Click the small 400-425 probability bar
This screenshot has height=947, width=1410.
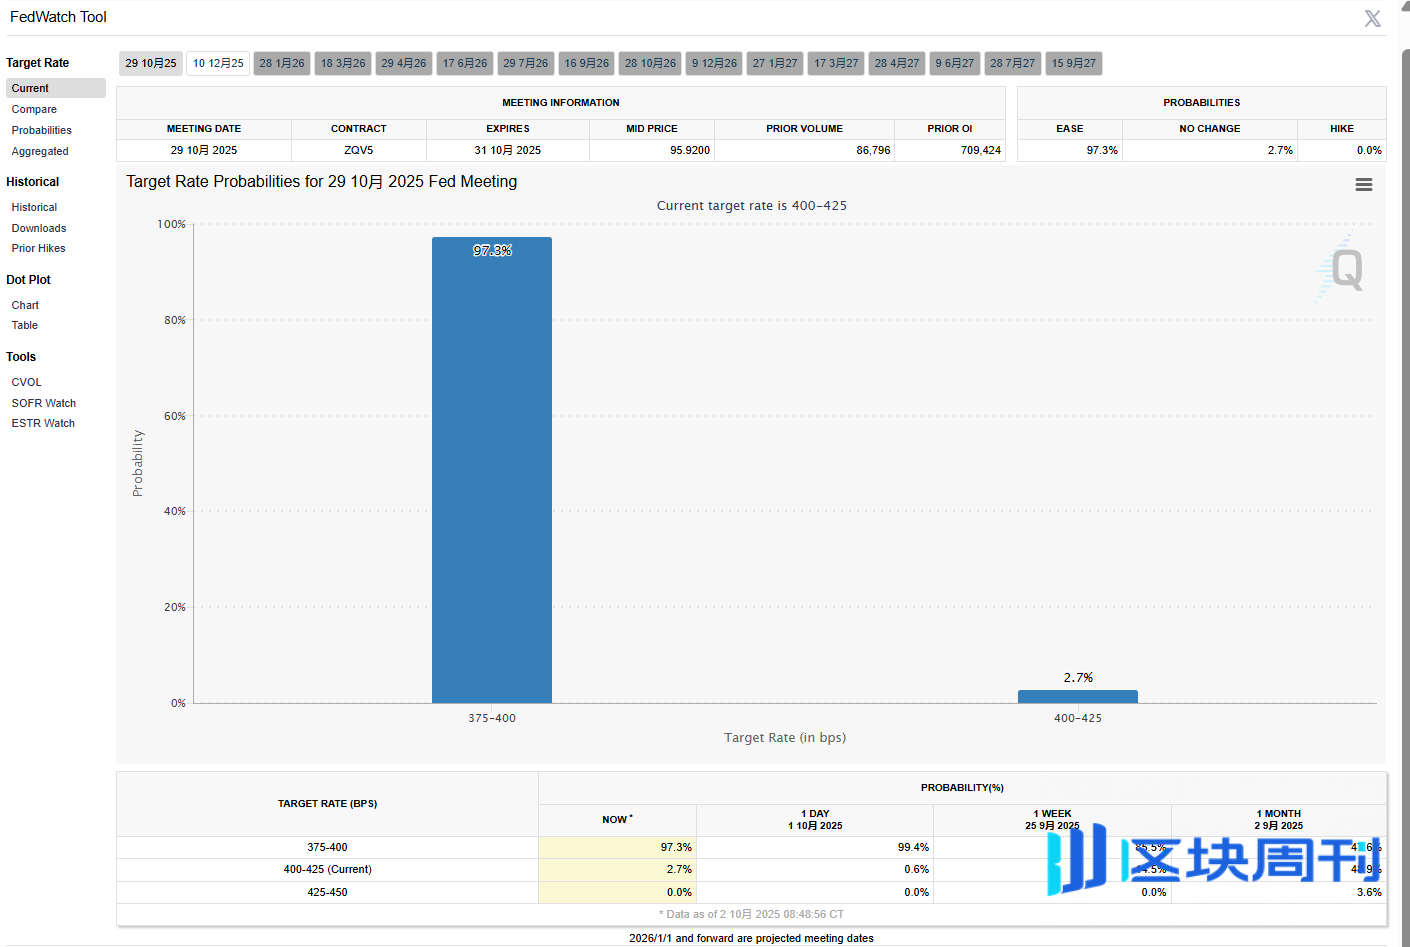pyautogui.click(x=1077, y=697)
